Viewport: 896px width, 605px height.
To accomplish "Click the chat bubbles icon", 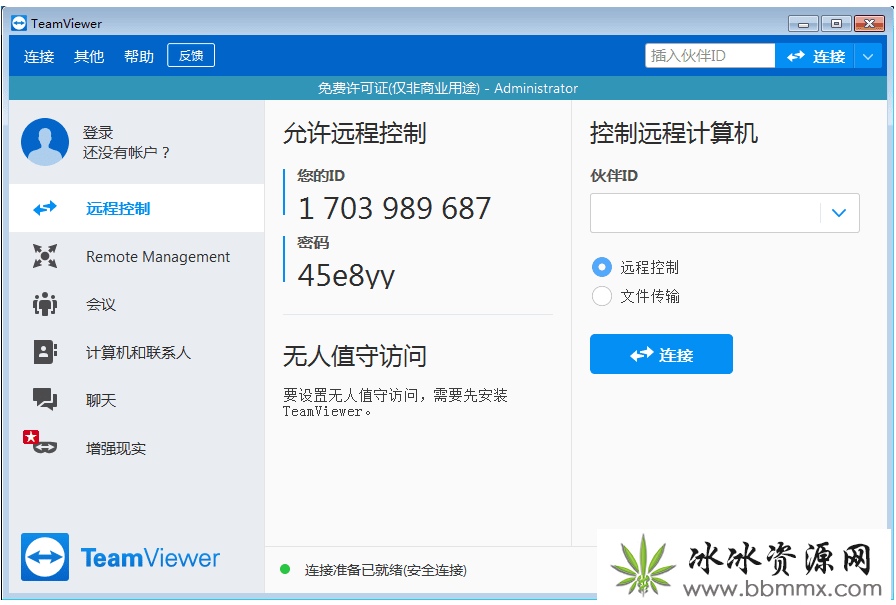I will [x=45, y=399].
